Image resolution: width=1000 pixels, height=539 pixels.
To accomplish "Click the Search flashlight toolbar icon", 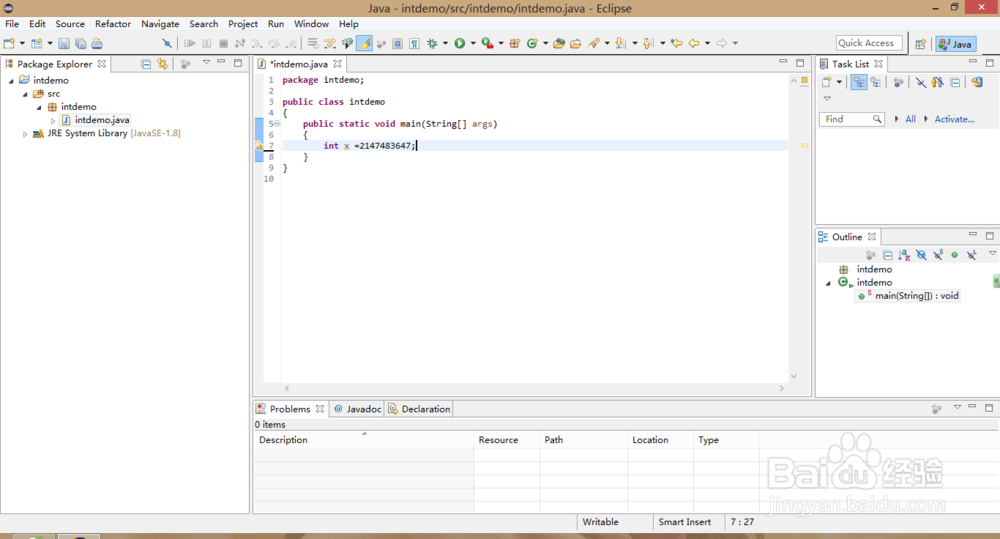I will click(594, 43).
